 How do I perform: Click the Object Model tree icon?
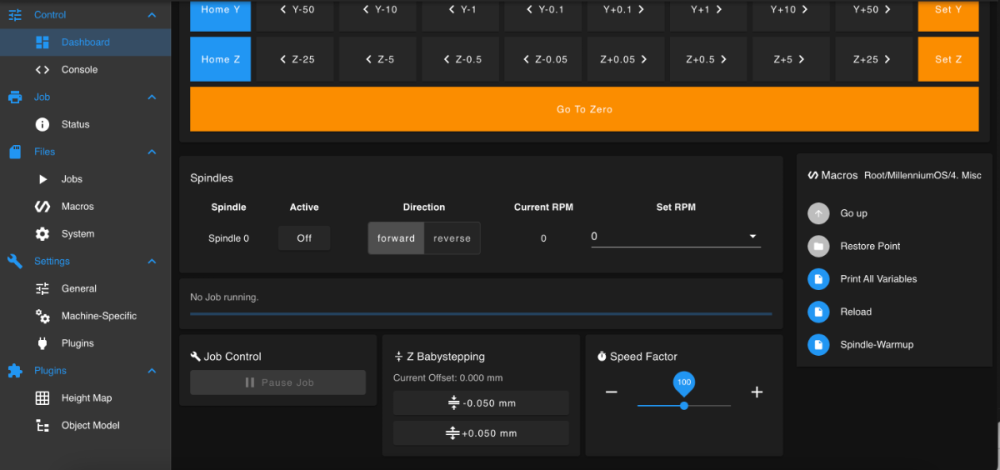pyautogui.click(x=42, y=425)
